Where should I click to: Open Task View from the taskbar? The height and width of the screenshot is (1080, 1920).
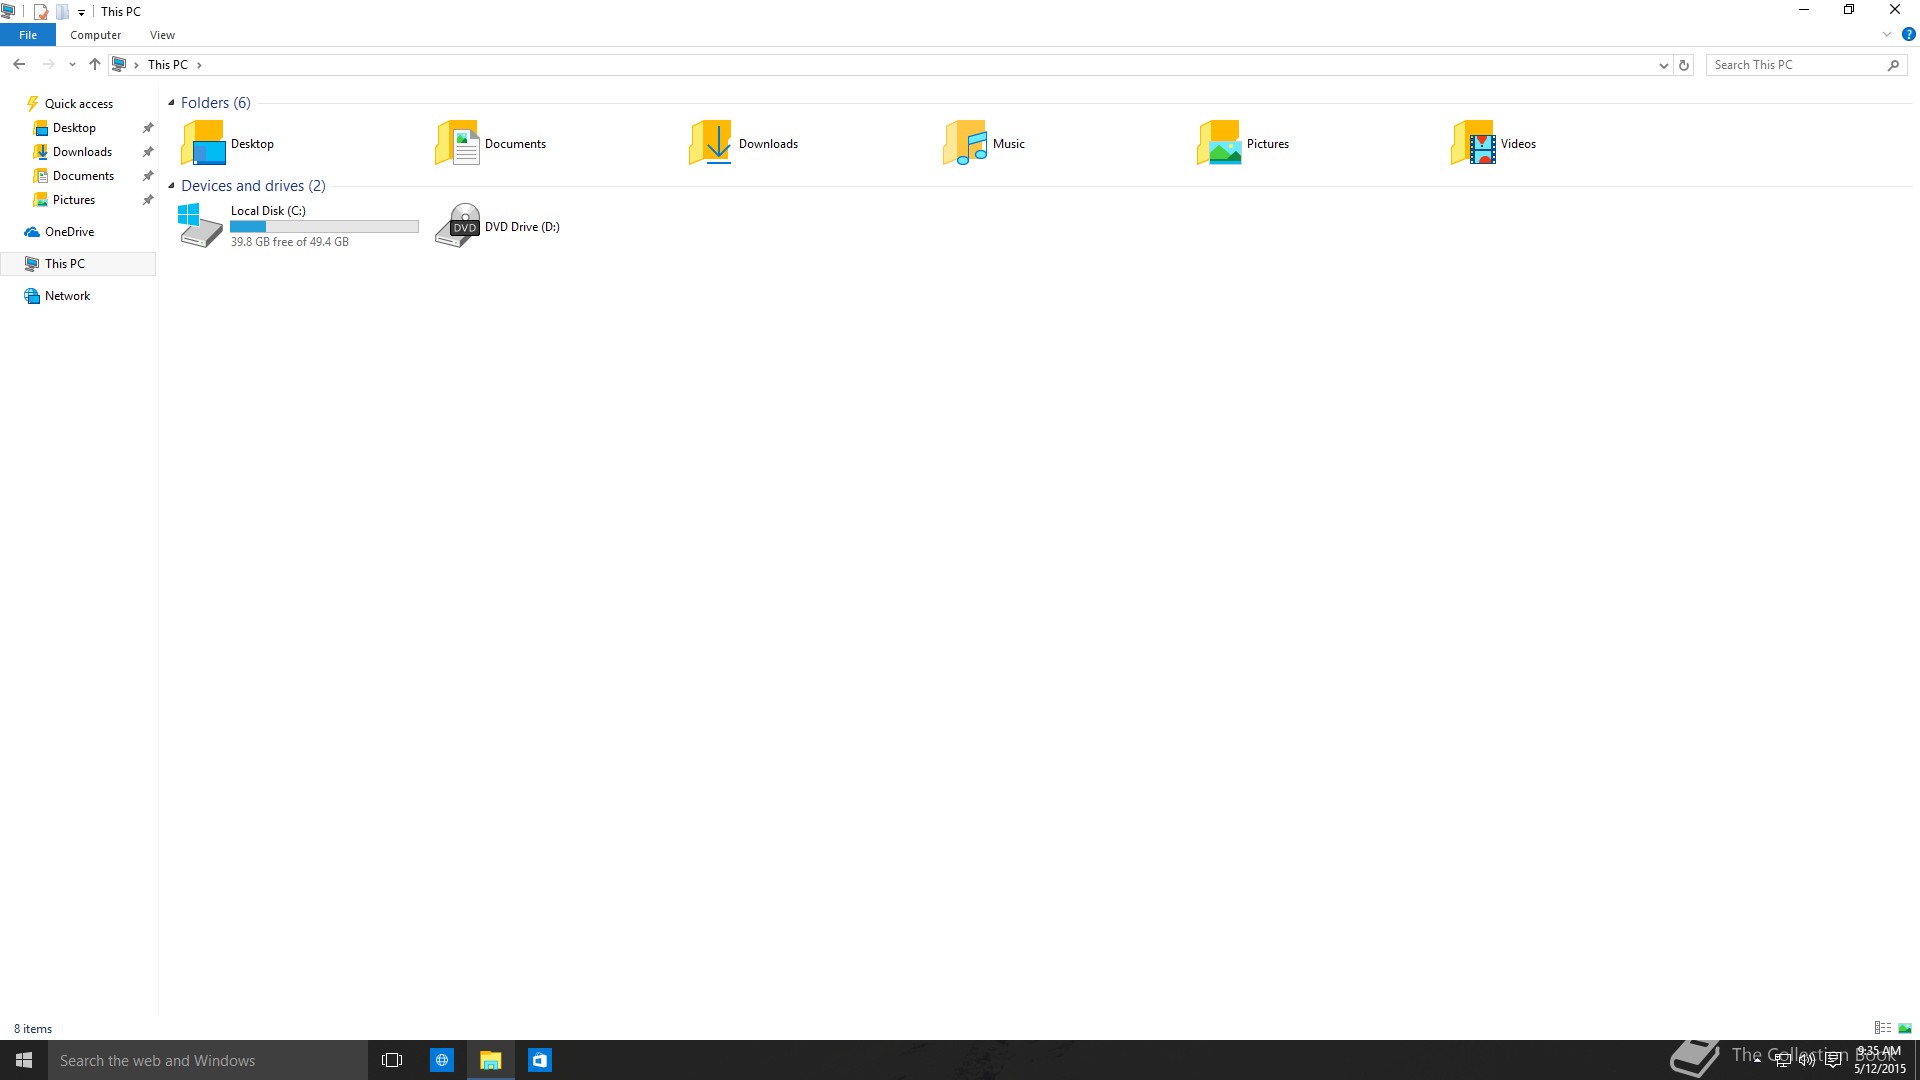click(x=392, y=1060)
